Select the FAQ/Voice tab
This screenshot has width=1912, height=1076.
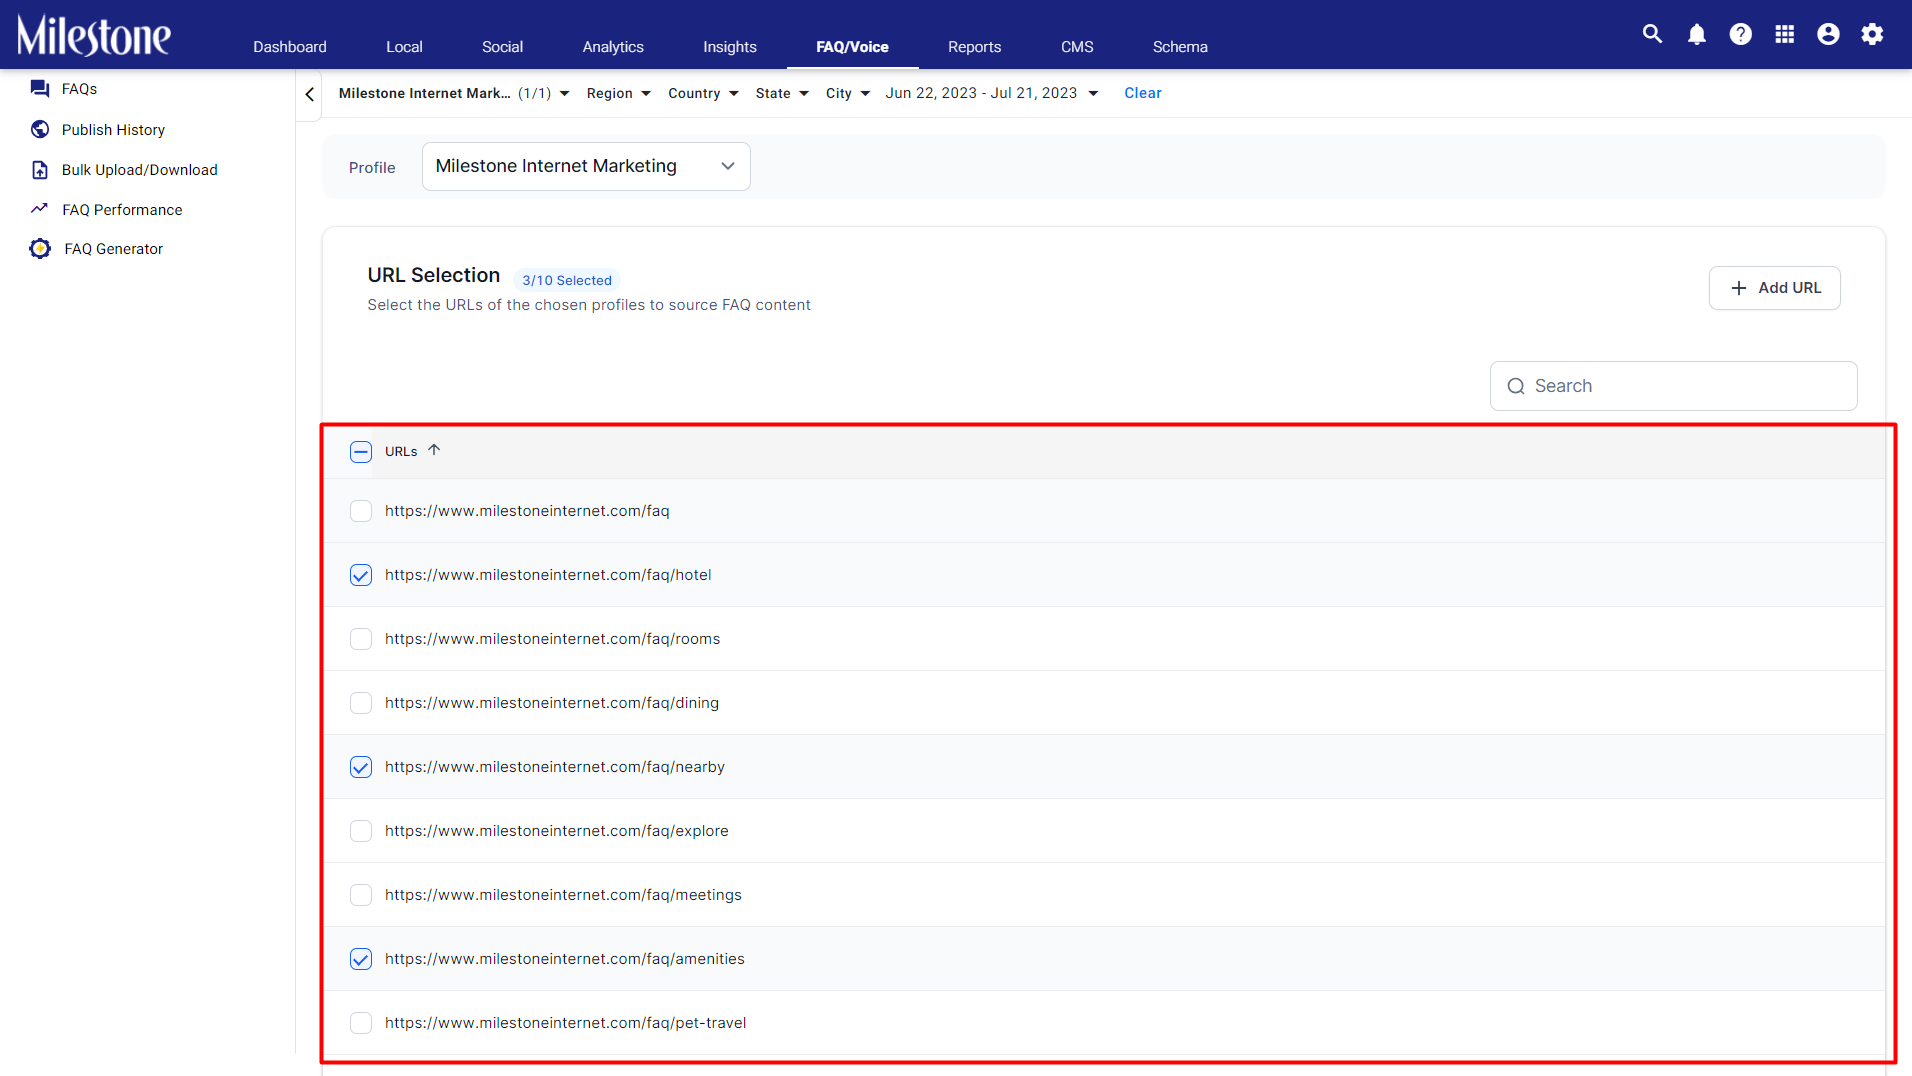point(852,47)
